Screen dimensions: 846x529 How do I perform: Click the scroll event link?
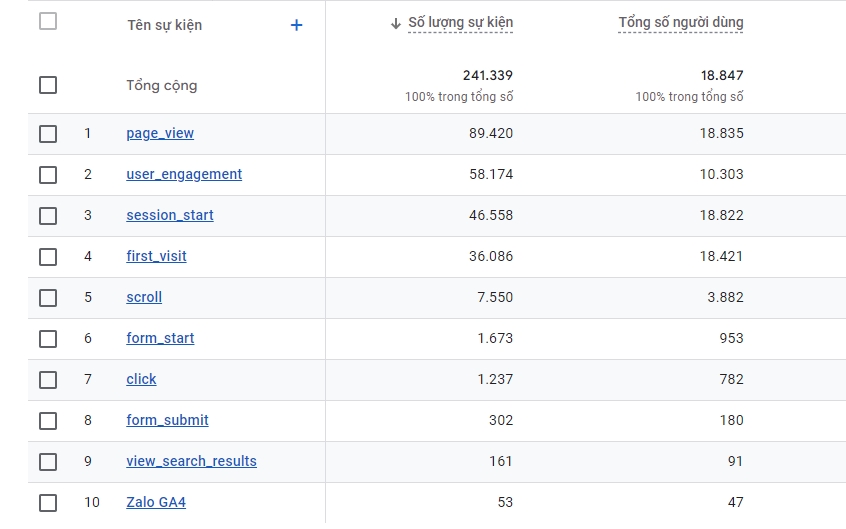point(144,298)
